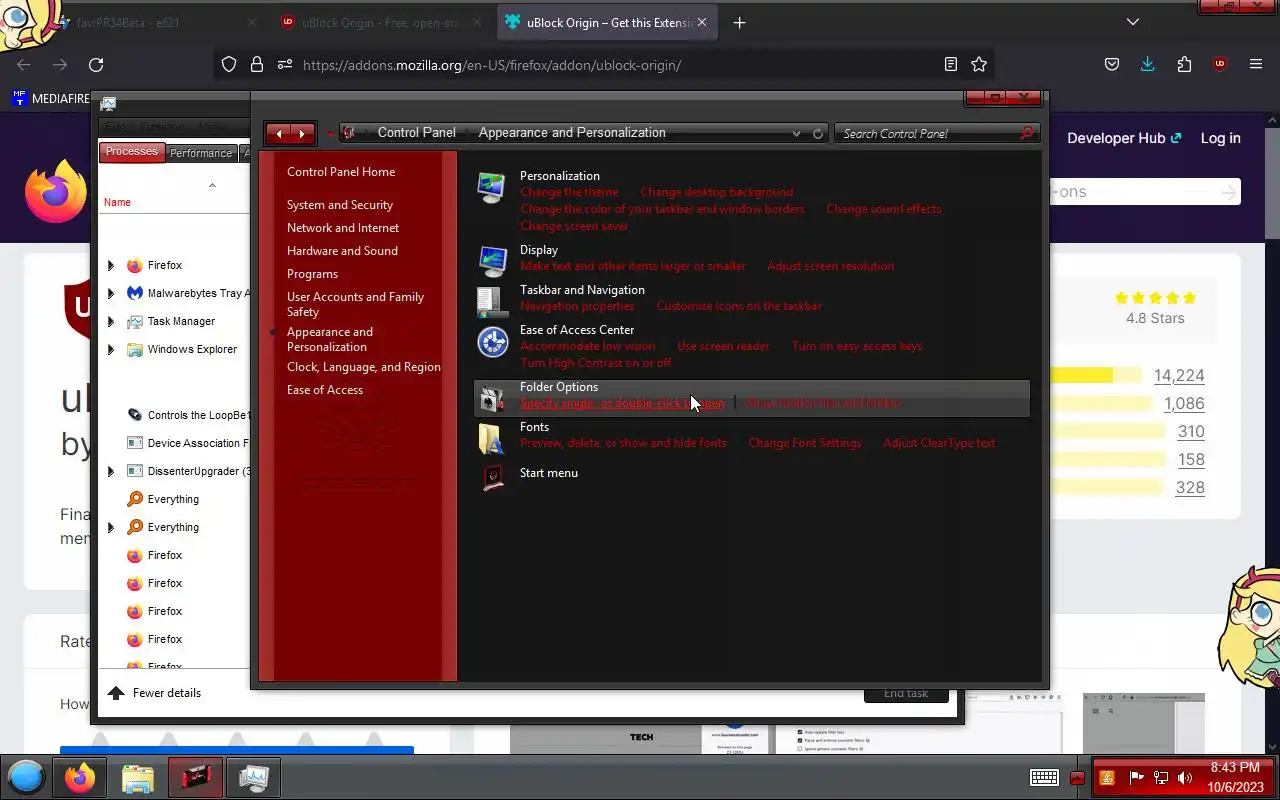Open Developer Hub link
Viewport: 1280px width, 800px height.
(1124, 138)
